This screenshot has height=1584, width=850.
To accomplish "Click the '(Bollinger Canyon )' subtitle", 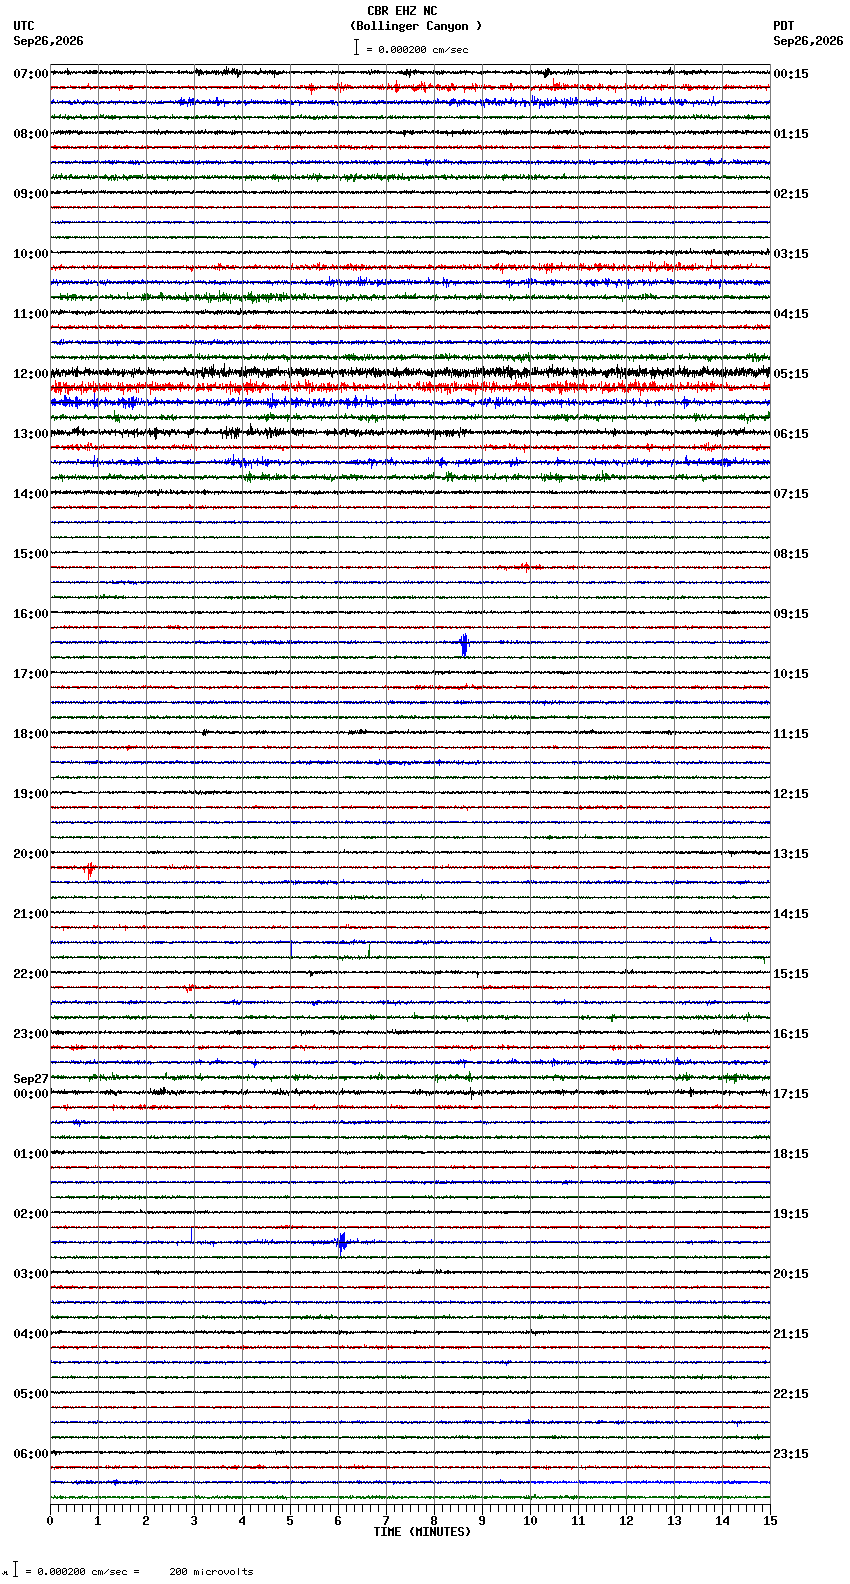I will tap(416, 26).
